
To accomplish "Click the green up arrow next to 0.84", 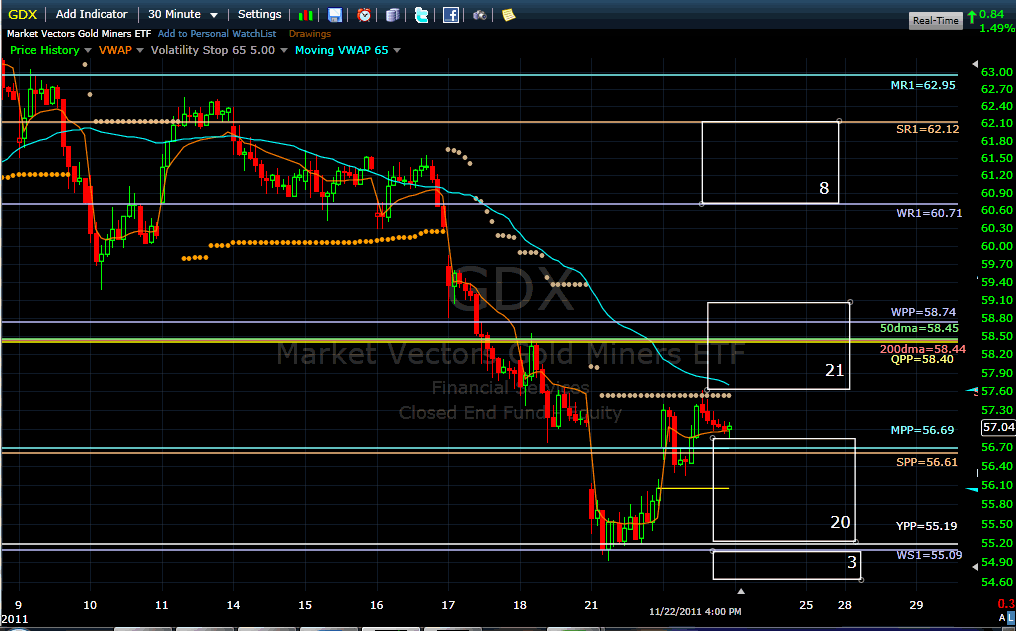I will click(972, 17).
